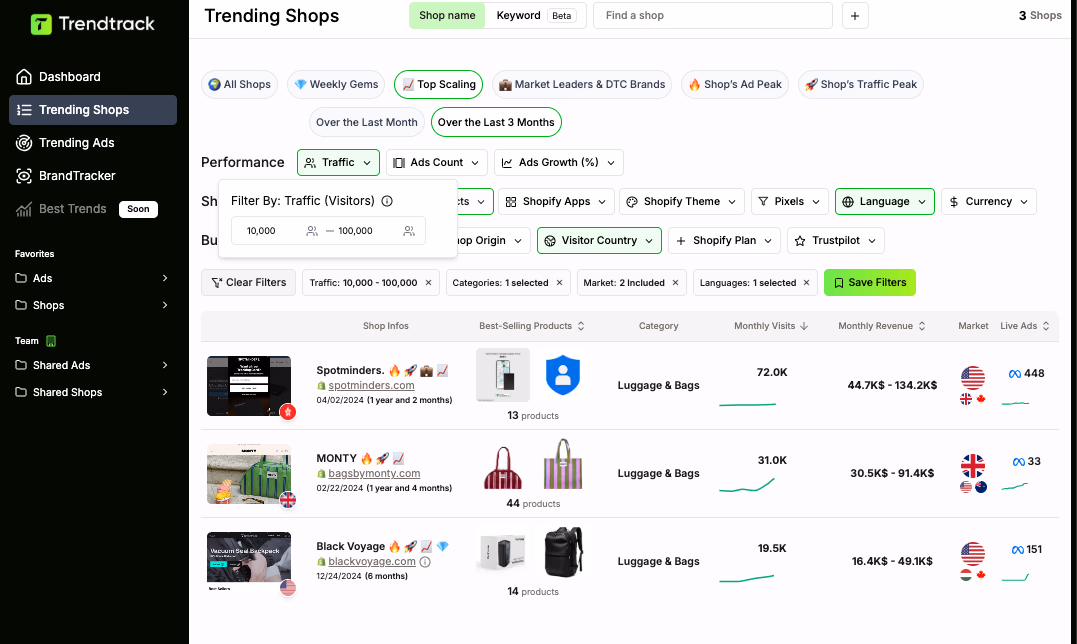The image size is (1077, 644).
Task: Remove the Categories 1 selected filter
Action: click(x=559, y=283)
